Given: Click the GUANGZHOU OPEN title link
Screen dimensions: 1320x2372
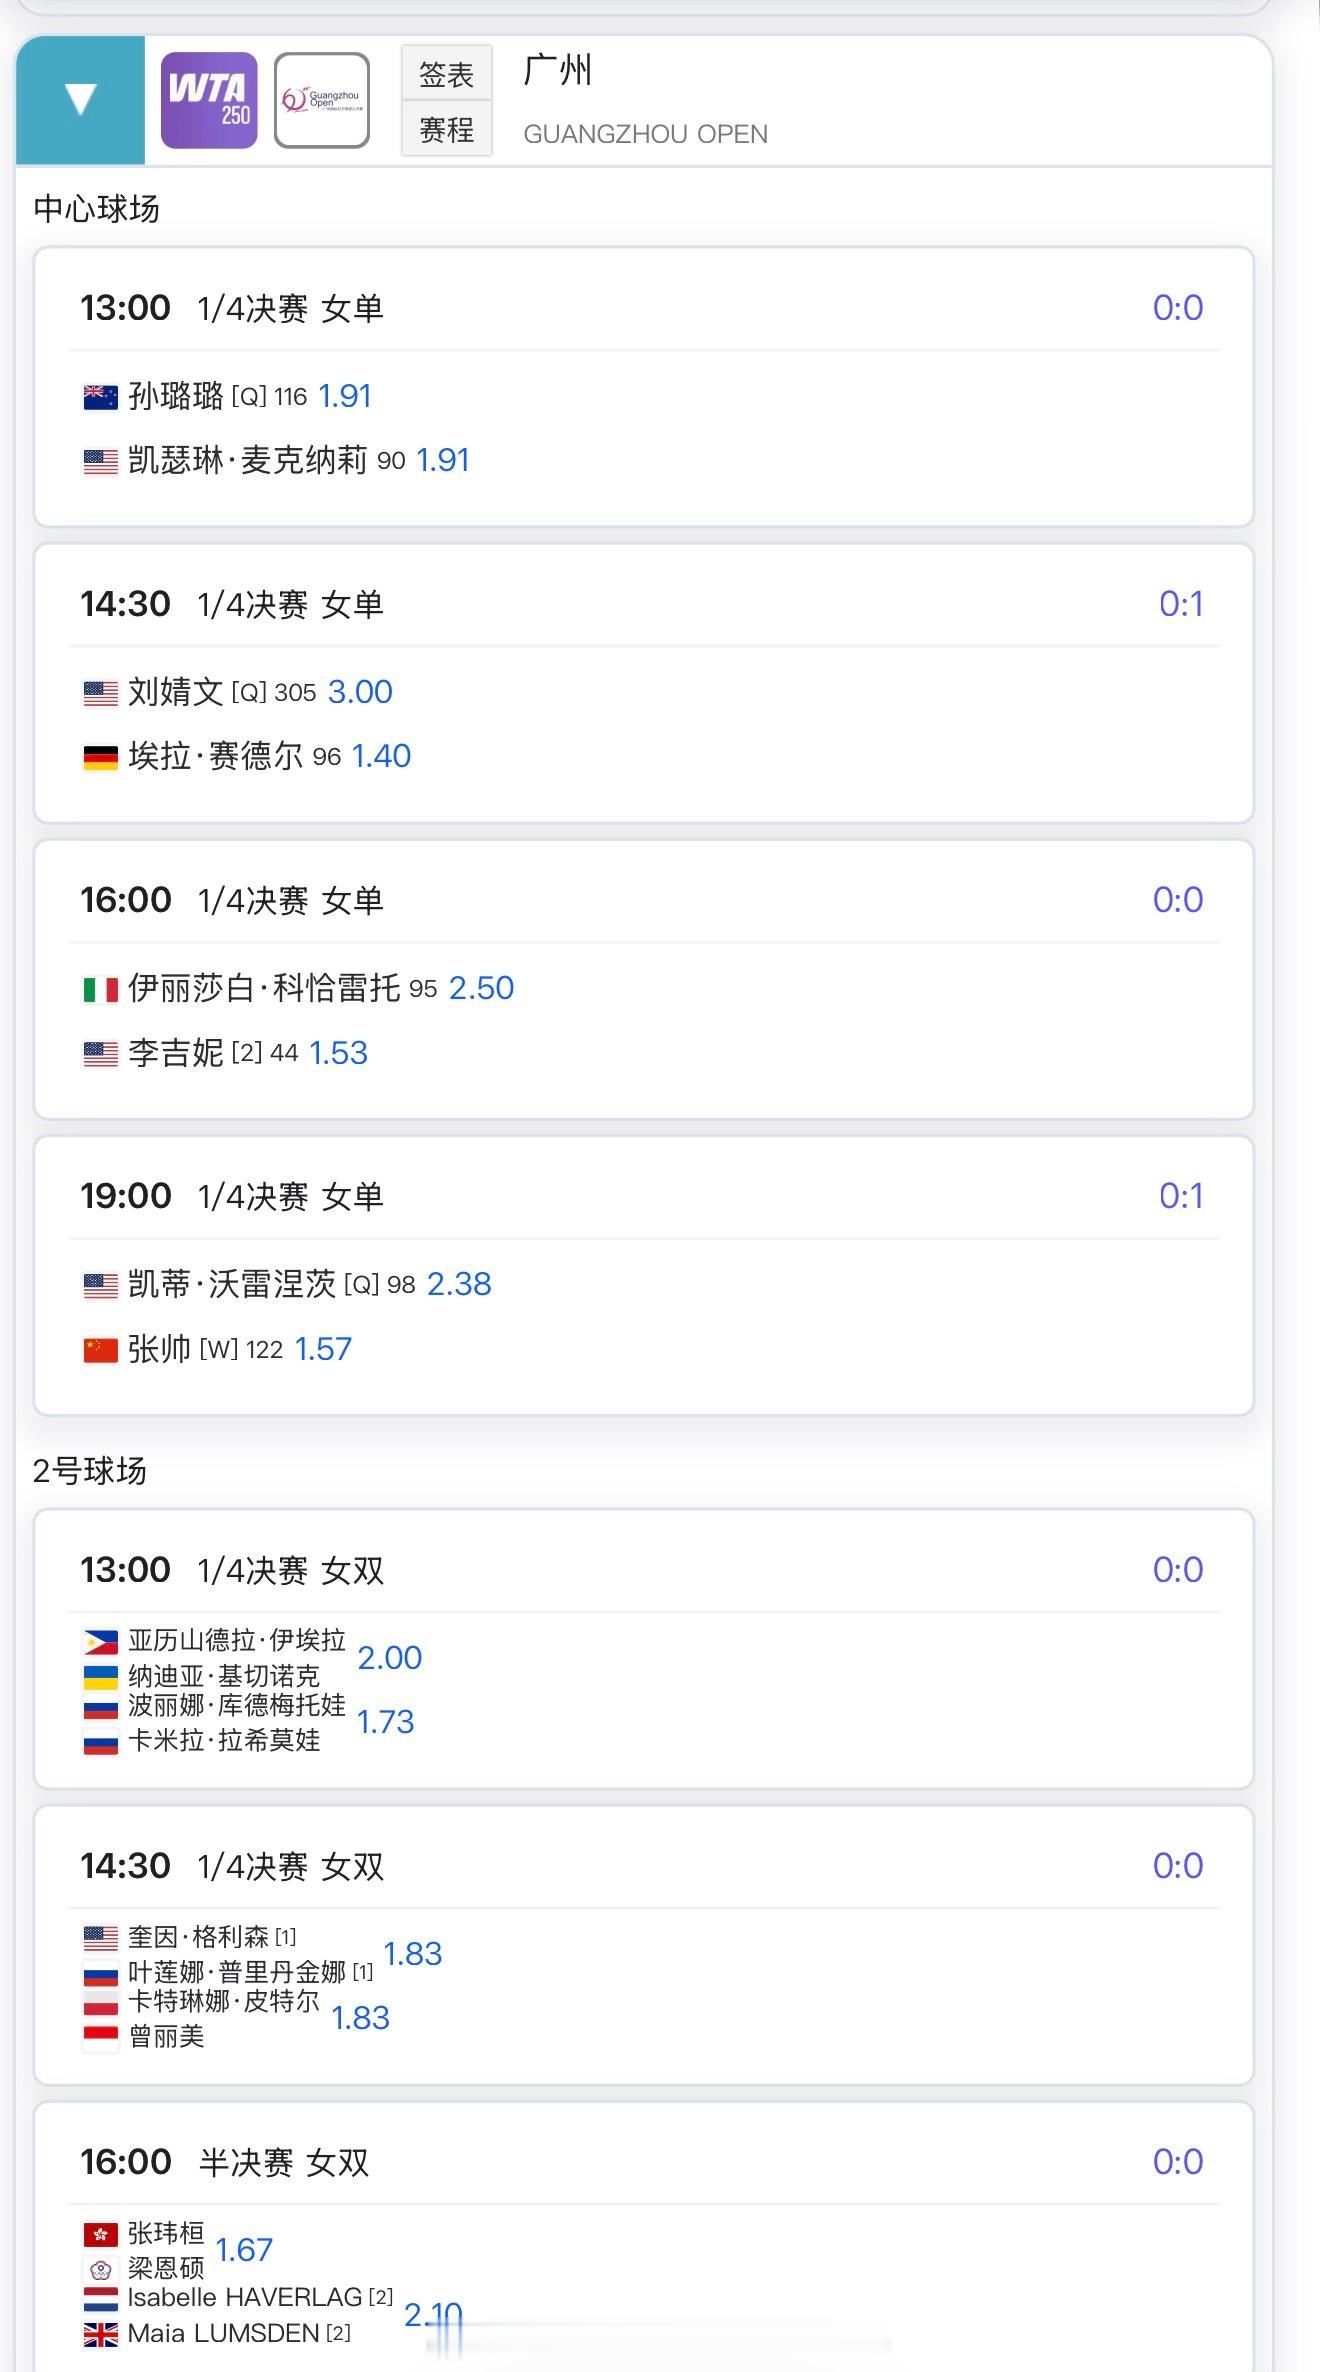Looking at the screenshot, I should 645,134.
